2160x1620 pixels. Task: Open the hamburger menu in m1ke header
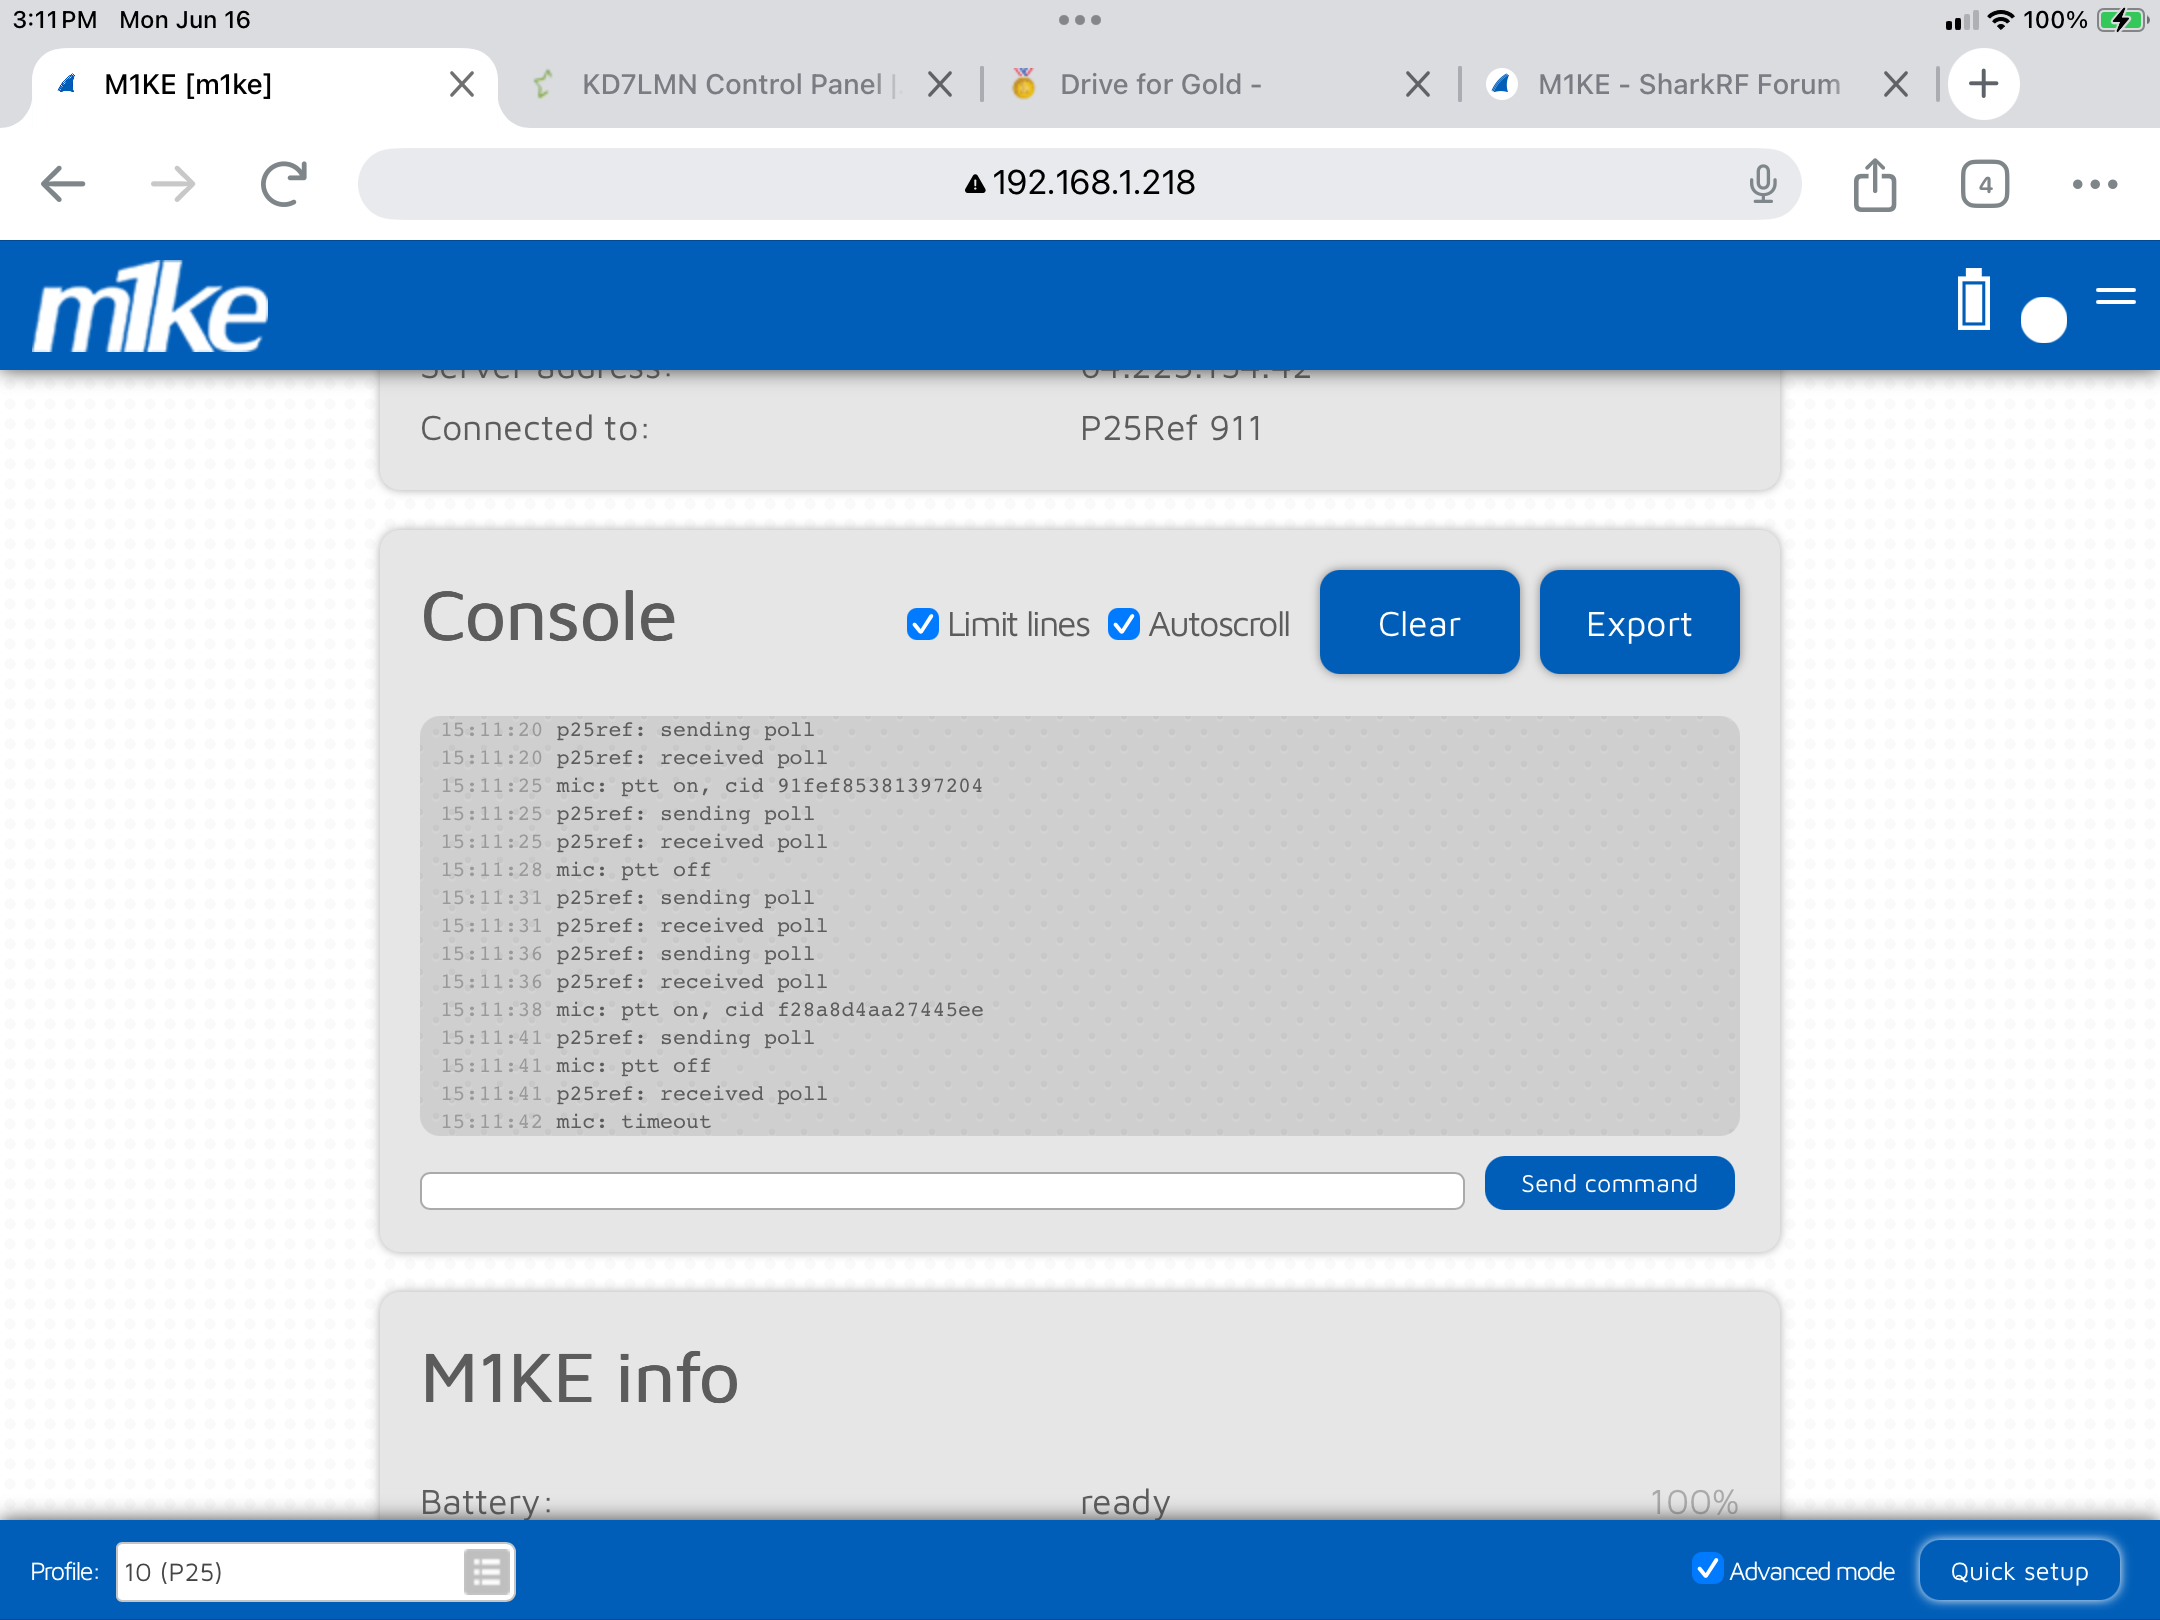[2115, 296]
